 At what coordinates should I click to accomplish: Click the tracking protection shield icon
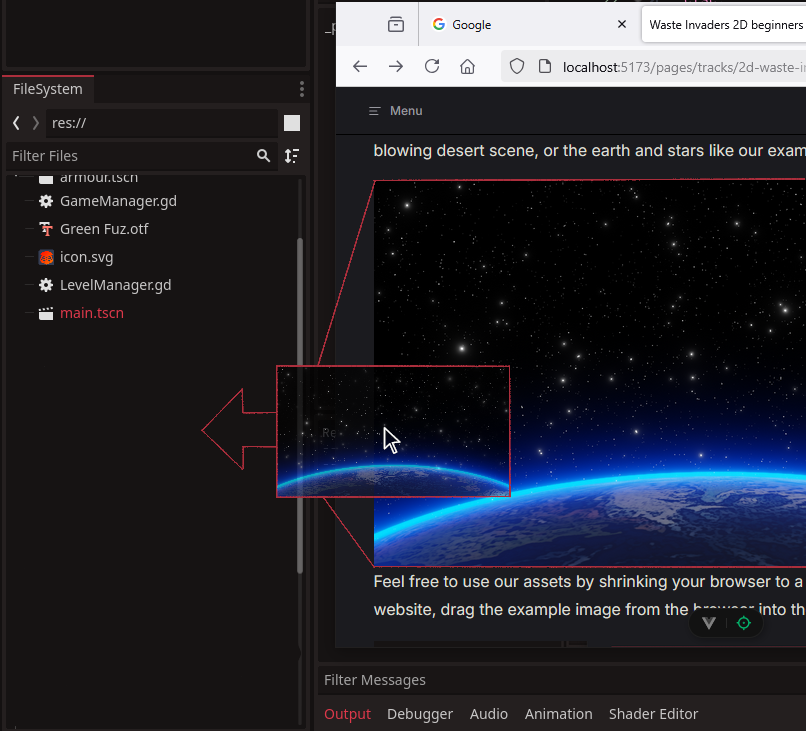pos(517,66)
